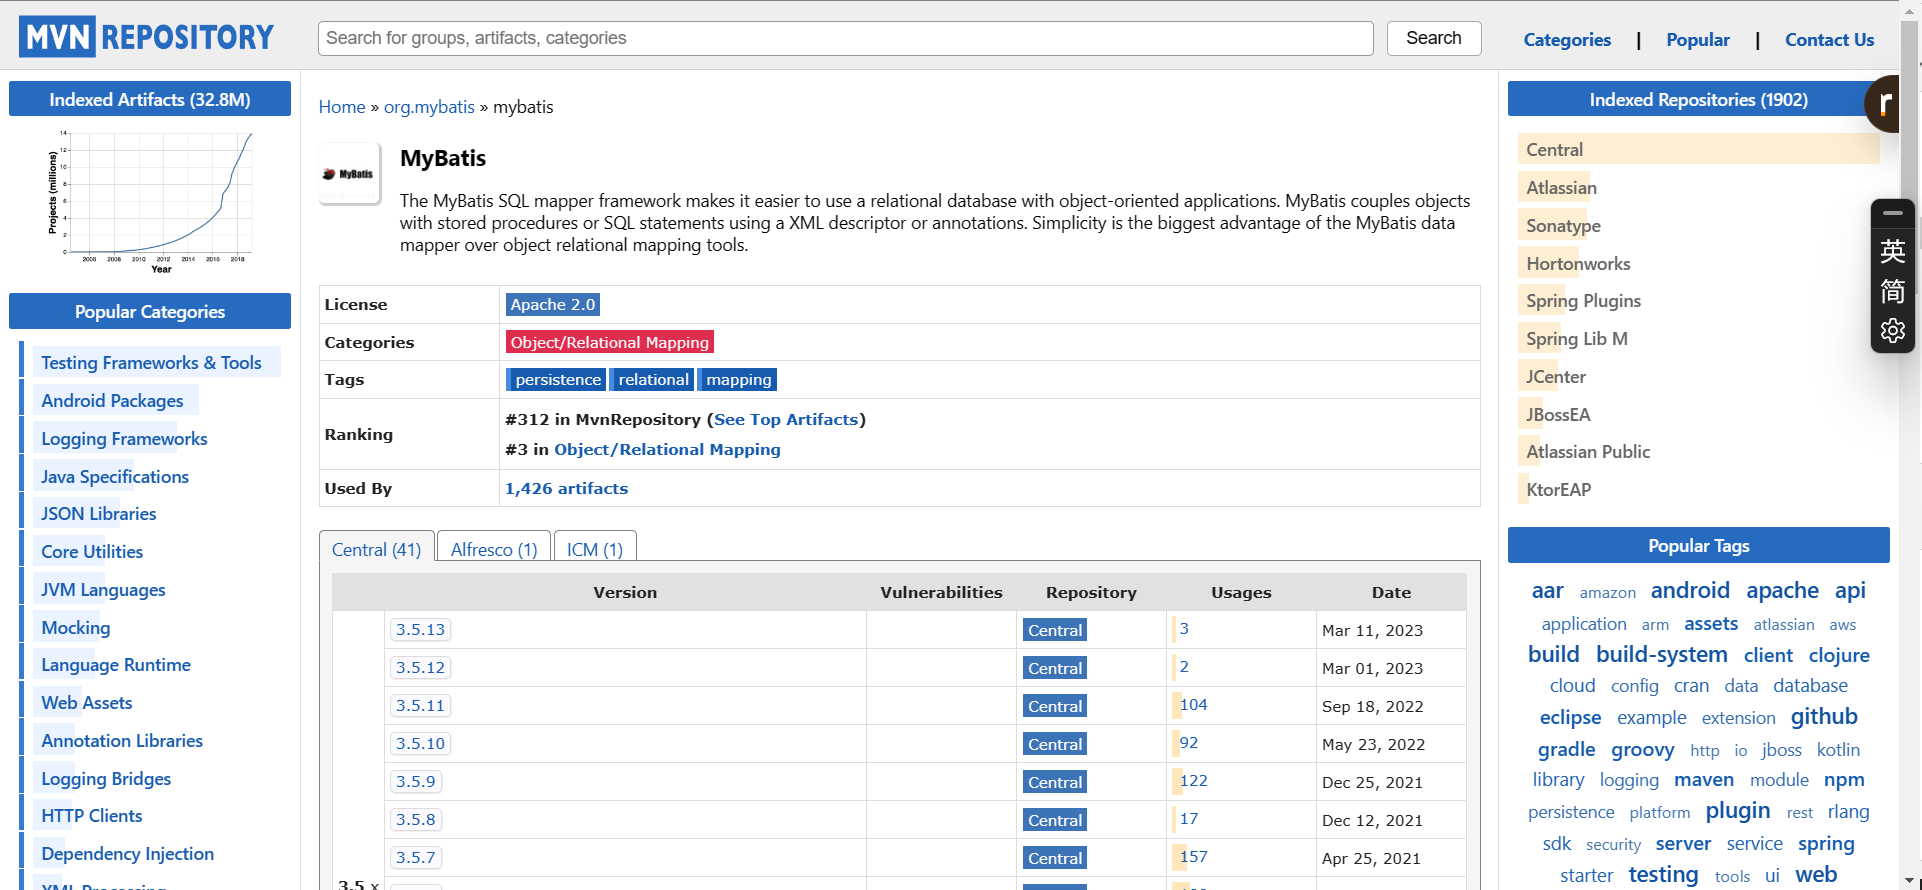Image resolution: width=1922 pixels, height=890 pixels.
Task: Click the mapping tag badge
Action: point(738,380)
